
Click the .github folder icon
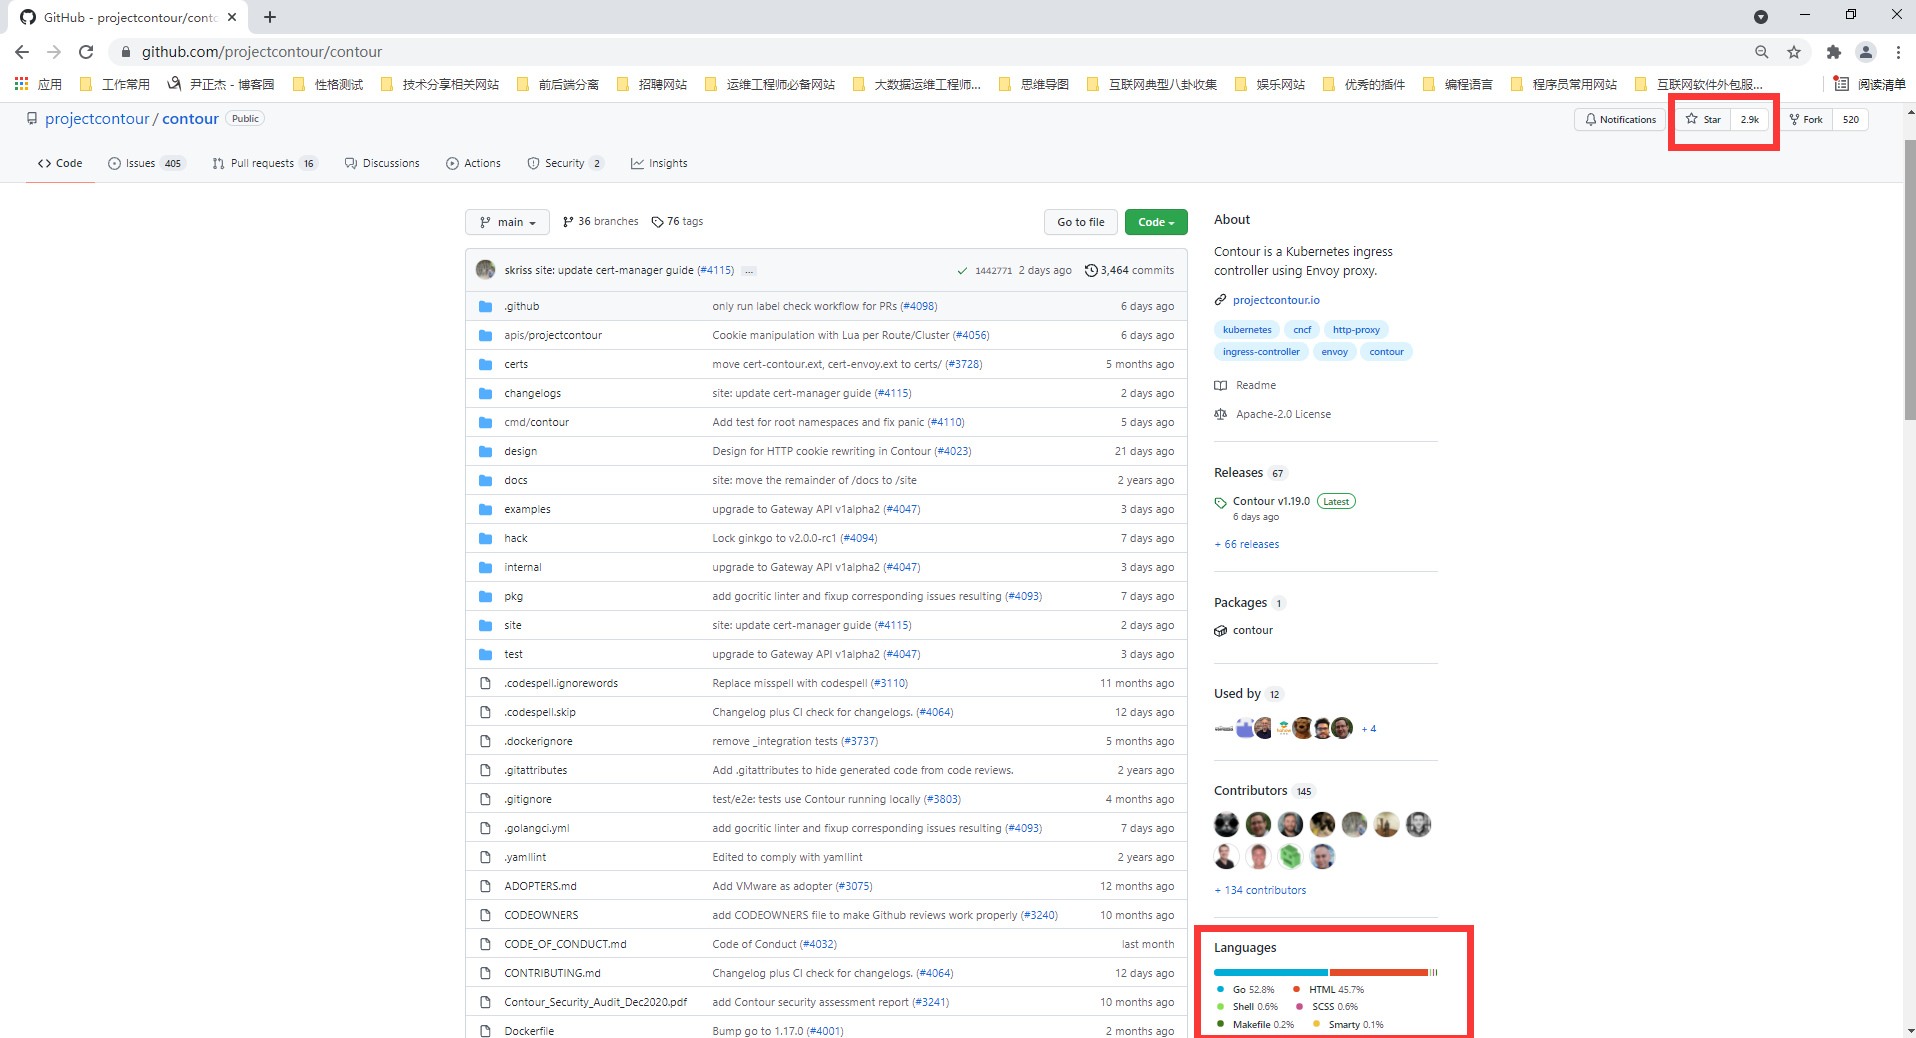point(486,306)
